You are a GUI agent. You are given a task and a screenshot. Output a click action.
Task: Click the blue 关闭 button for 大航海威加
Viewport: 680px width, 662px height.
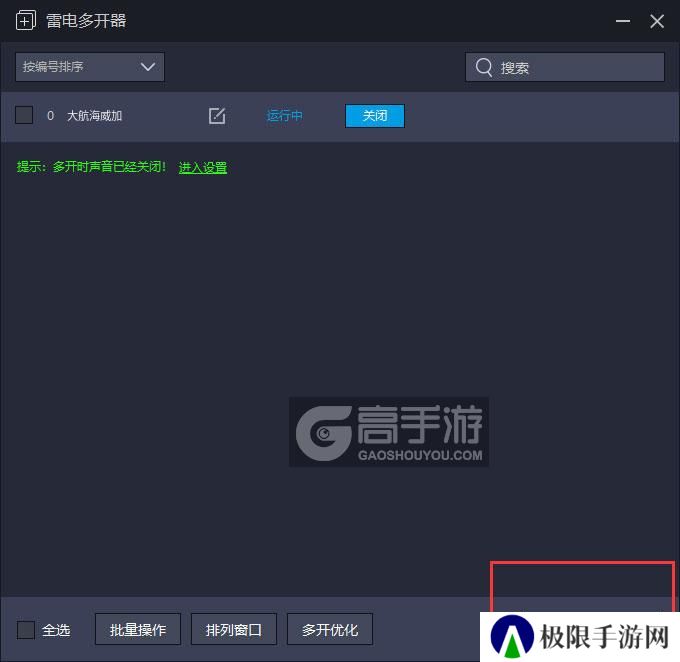[375, 116]
